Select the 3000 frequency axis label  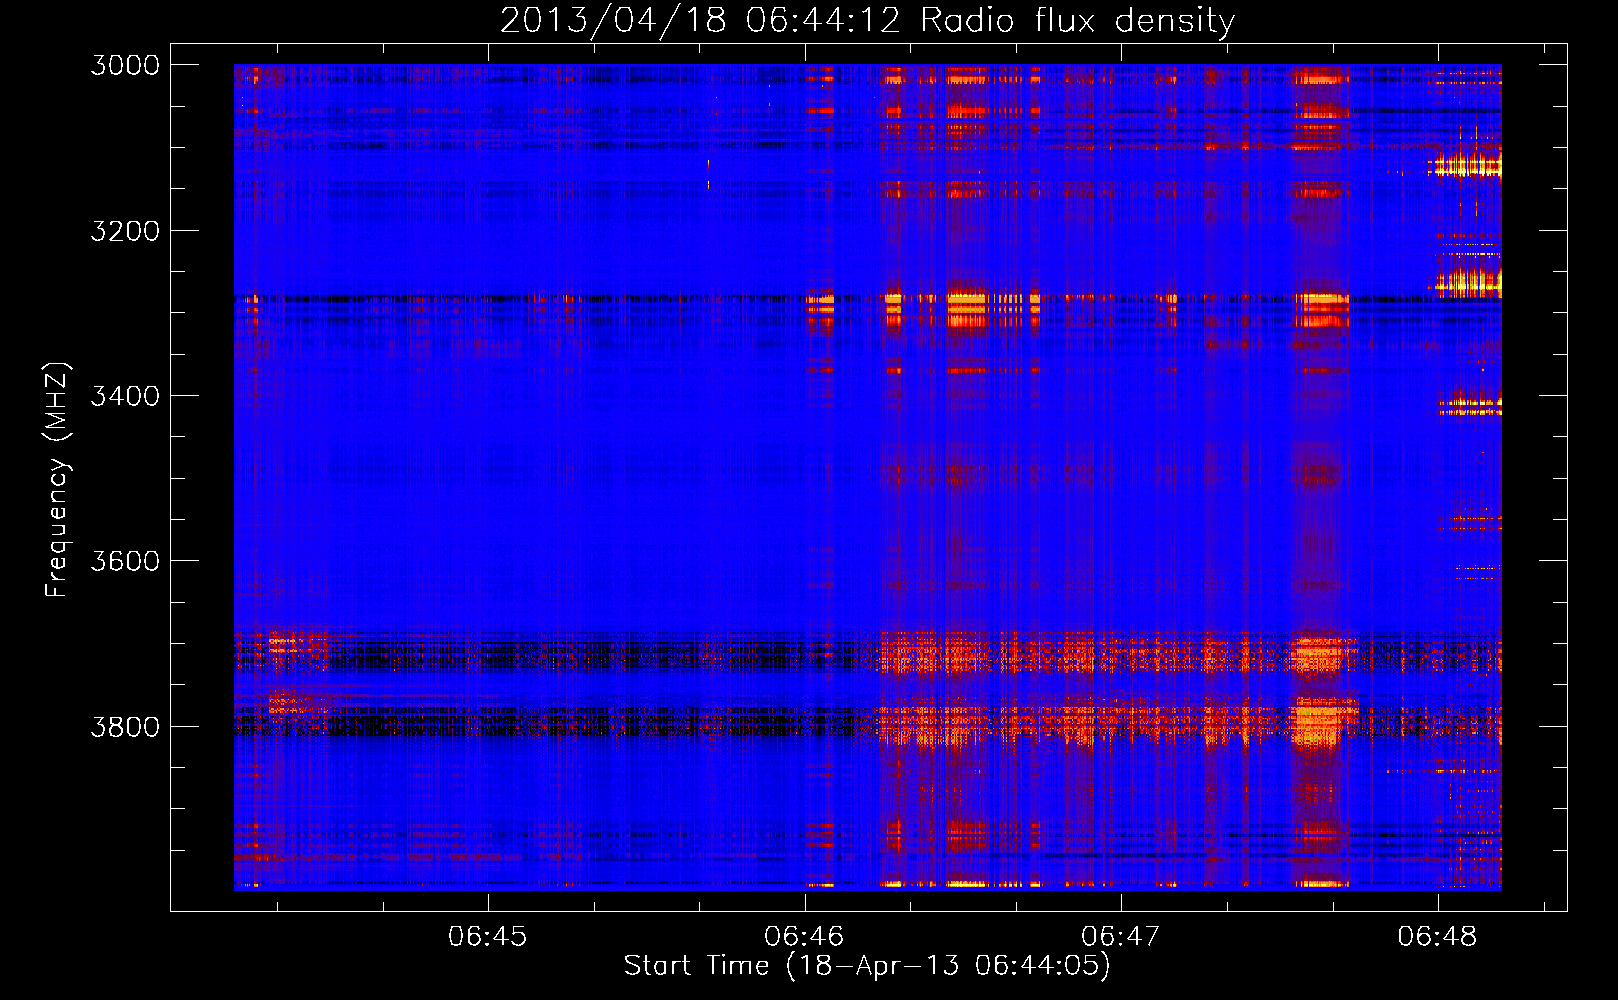pos(125,65)
